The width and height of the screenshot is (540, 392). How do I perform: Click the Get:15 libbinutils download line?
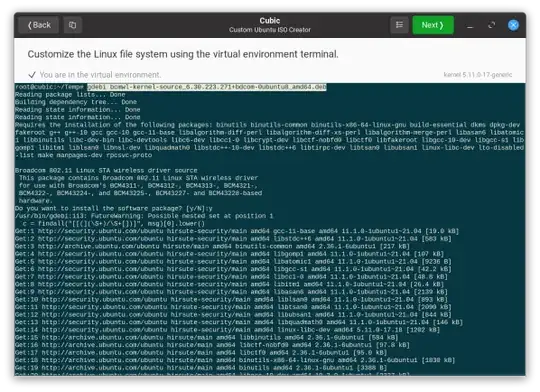pos(207,337)
